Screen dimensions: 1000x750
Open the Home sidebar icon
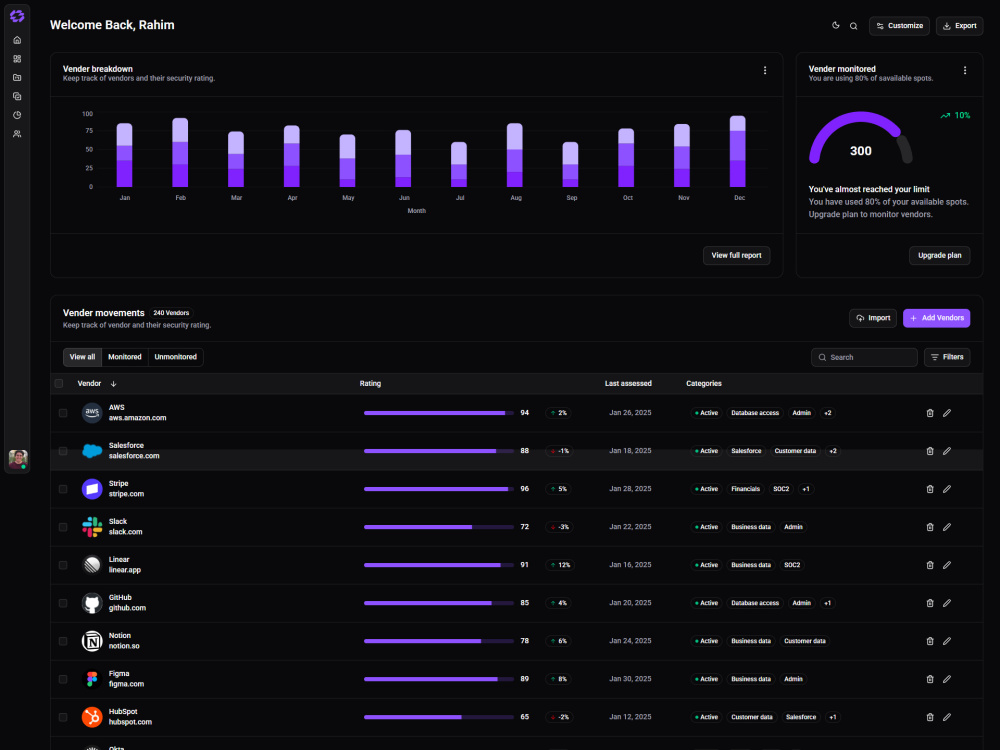click(x=17, y=40)
